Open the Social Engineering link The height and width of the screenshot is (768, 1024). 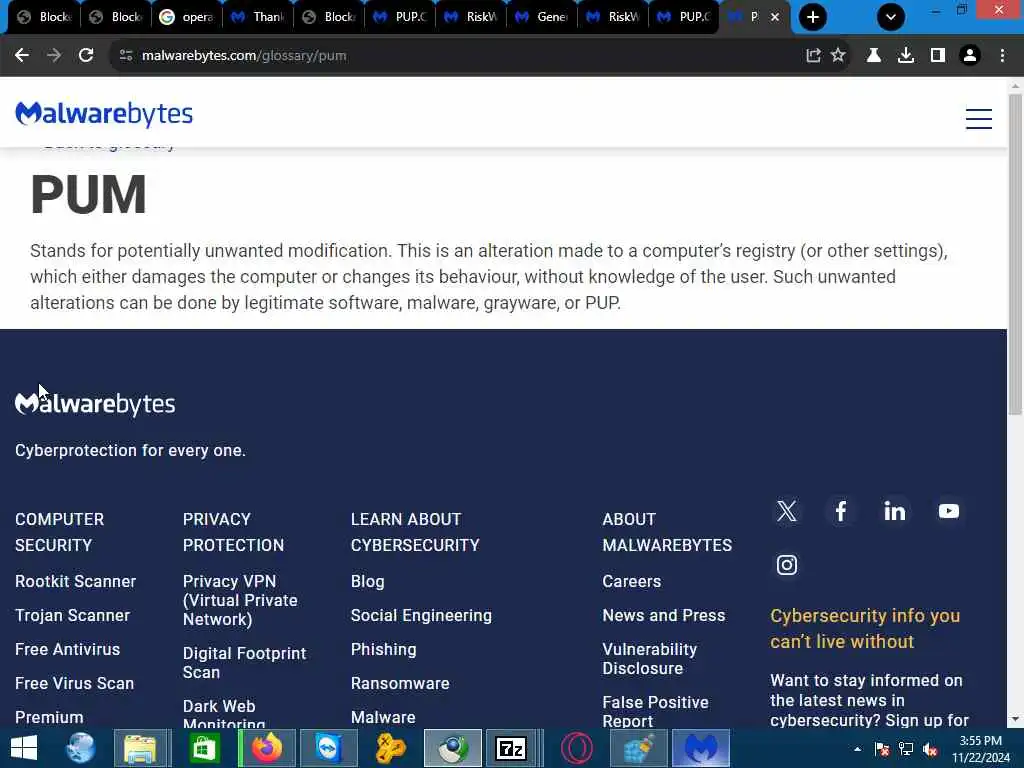(x=421, y=615)
